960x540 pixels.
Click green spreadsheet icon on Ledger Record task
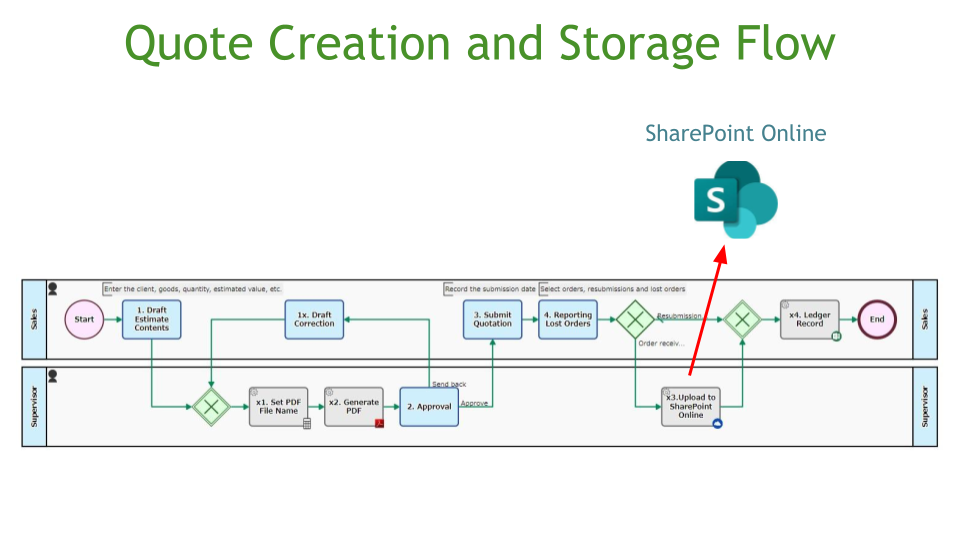[836, 336]
